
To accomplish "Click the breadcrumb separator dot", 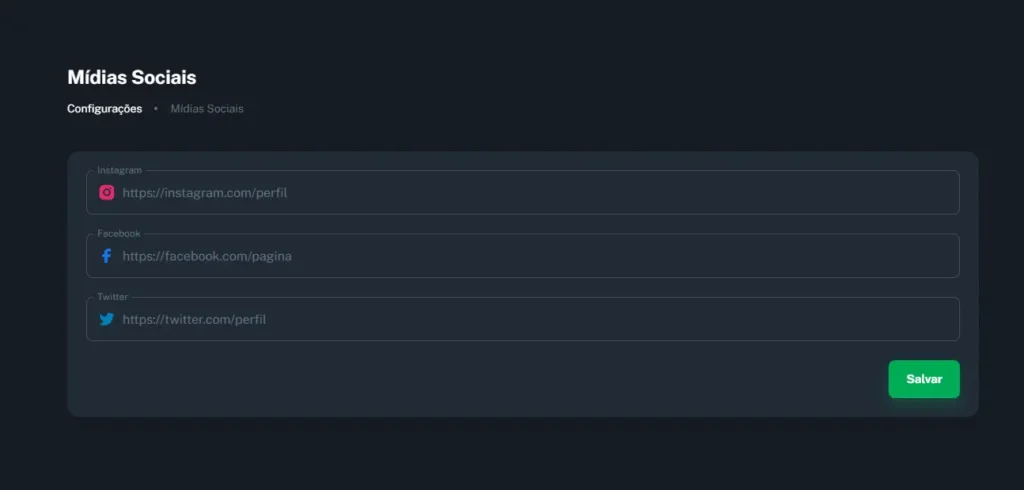I will [155, 108].
